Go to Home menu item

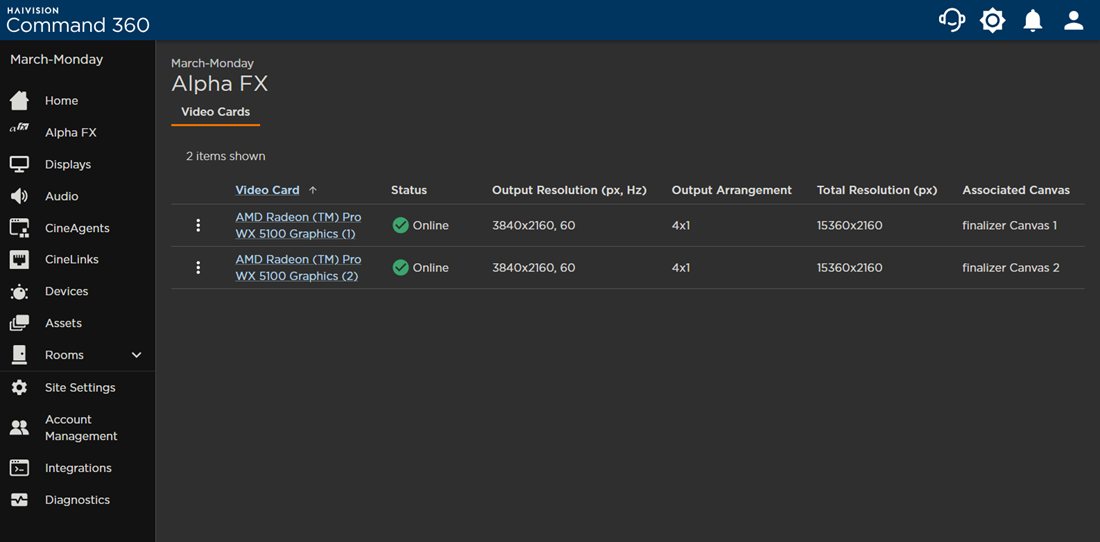[62, 101]
